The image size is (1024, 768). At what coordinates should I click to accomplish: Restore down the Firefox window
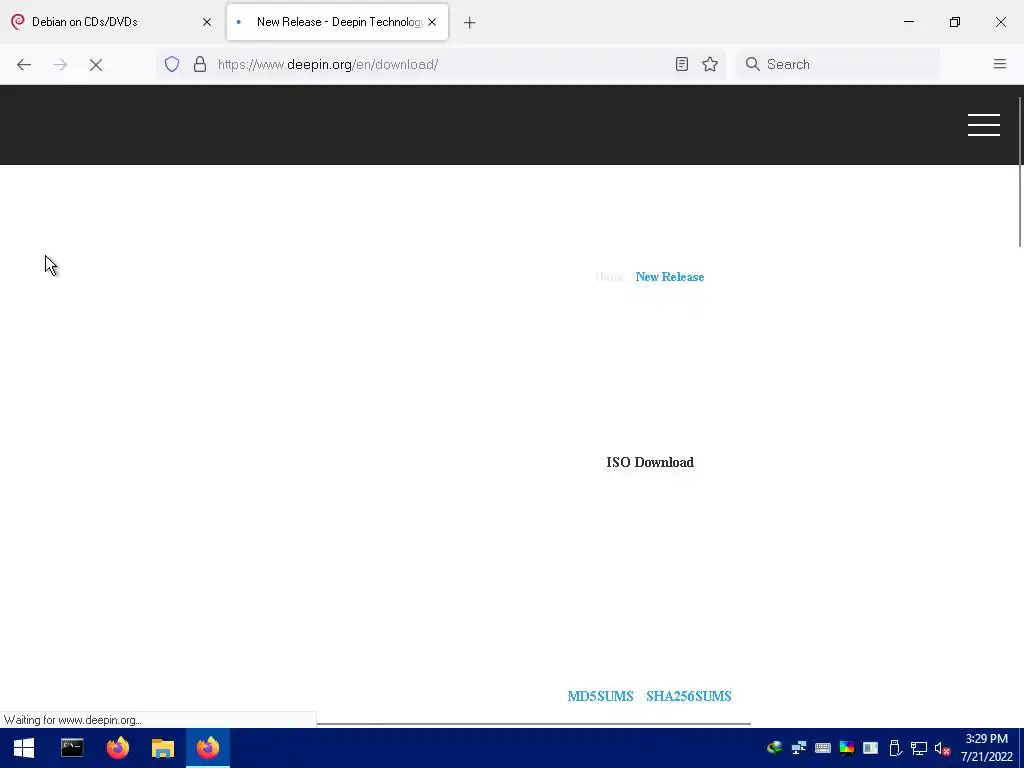point(955,22)
